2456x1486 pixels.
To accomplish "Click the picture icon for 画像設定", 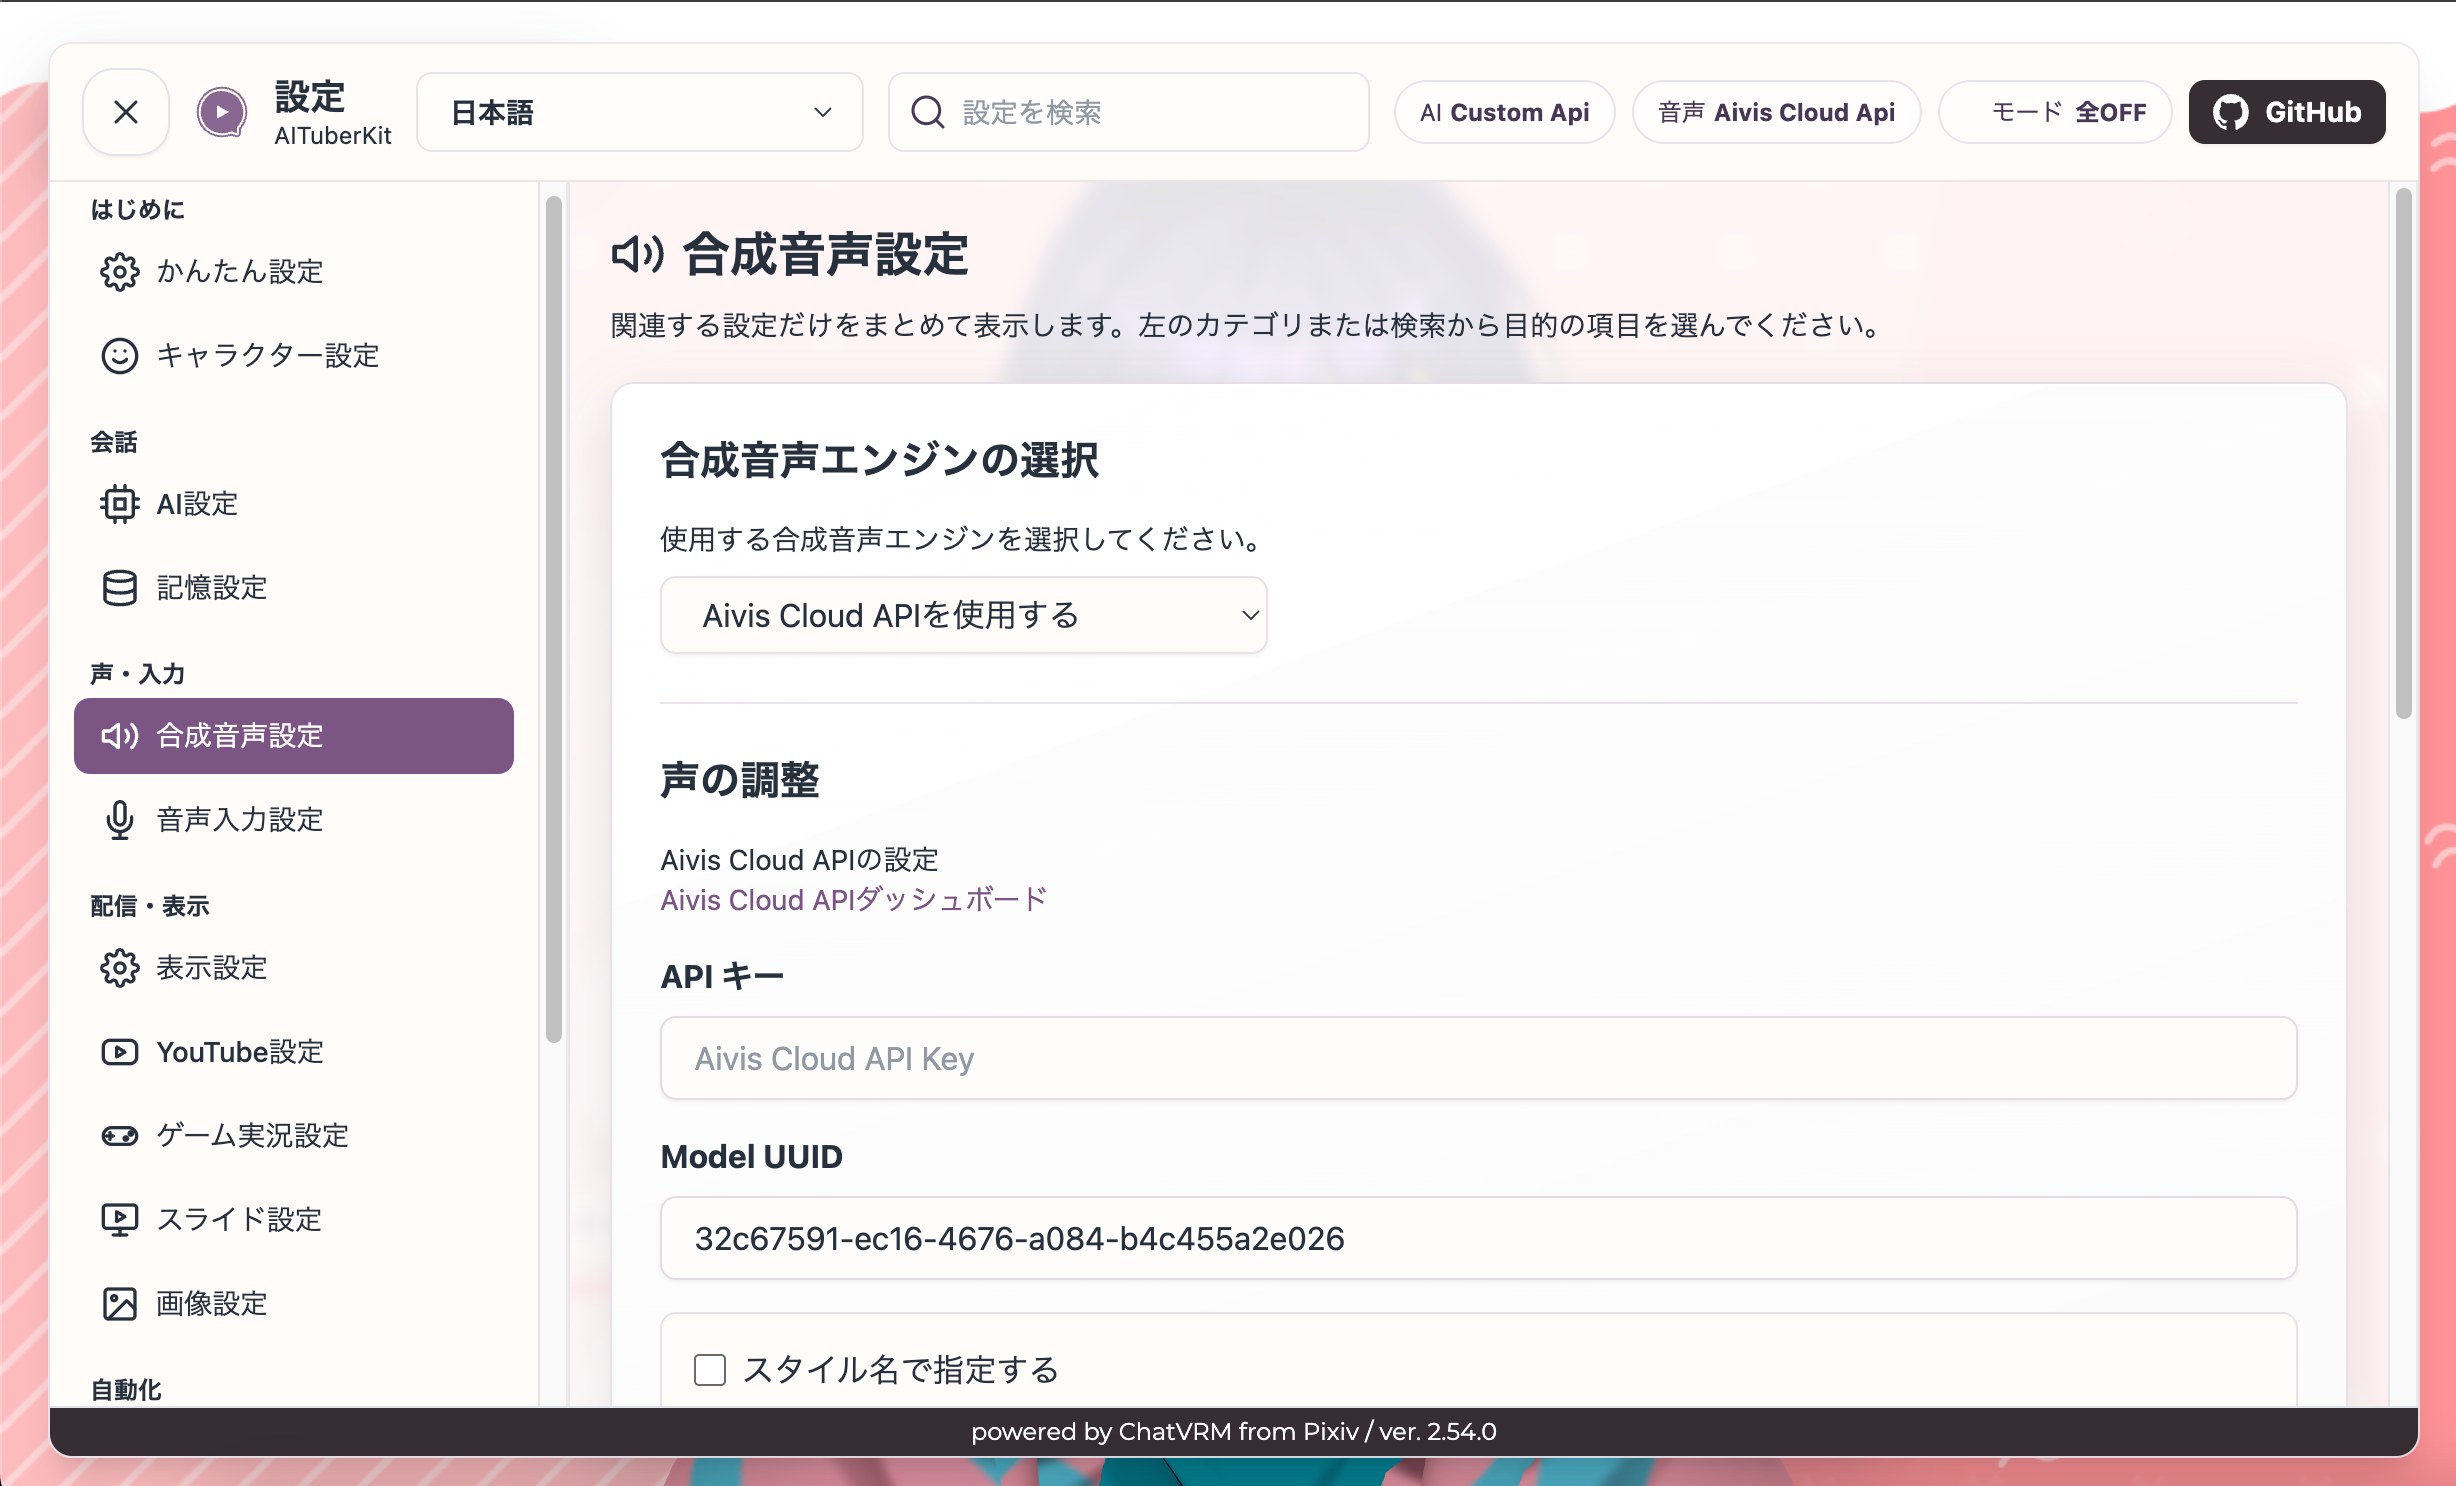I will pos(120,1303).
